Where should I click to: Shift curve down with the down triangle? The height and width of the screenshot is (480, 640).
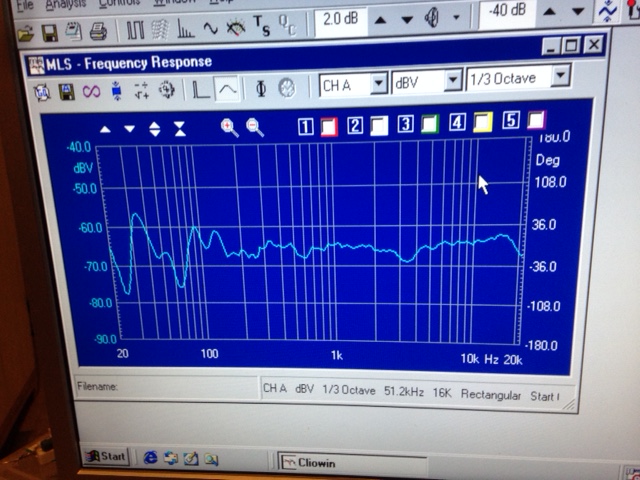[x=129, y=129]
